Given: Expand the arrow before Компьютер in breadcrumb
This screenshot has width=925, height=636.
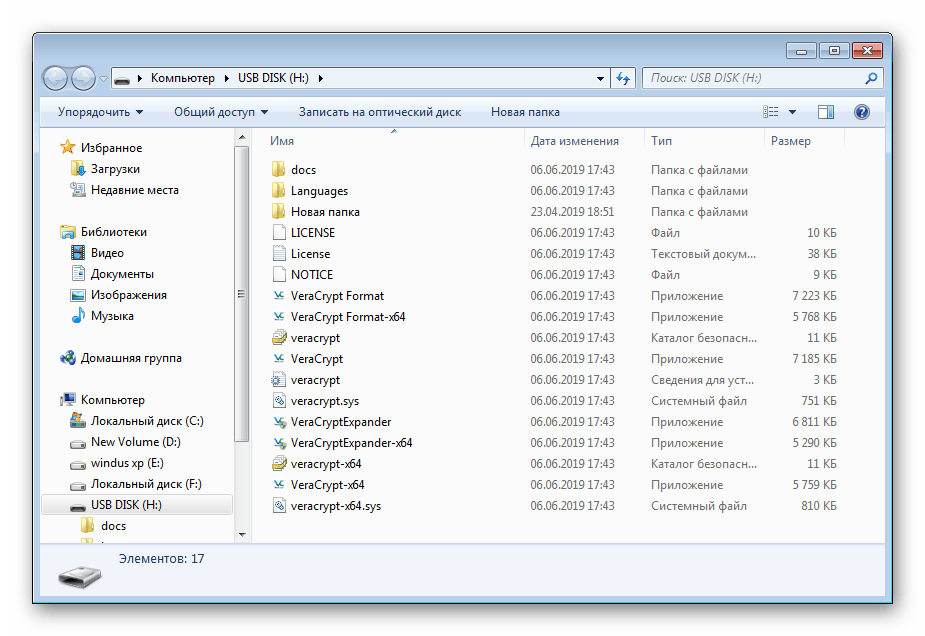Looking at the screenshot, I should coord(140,78).
